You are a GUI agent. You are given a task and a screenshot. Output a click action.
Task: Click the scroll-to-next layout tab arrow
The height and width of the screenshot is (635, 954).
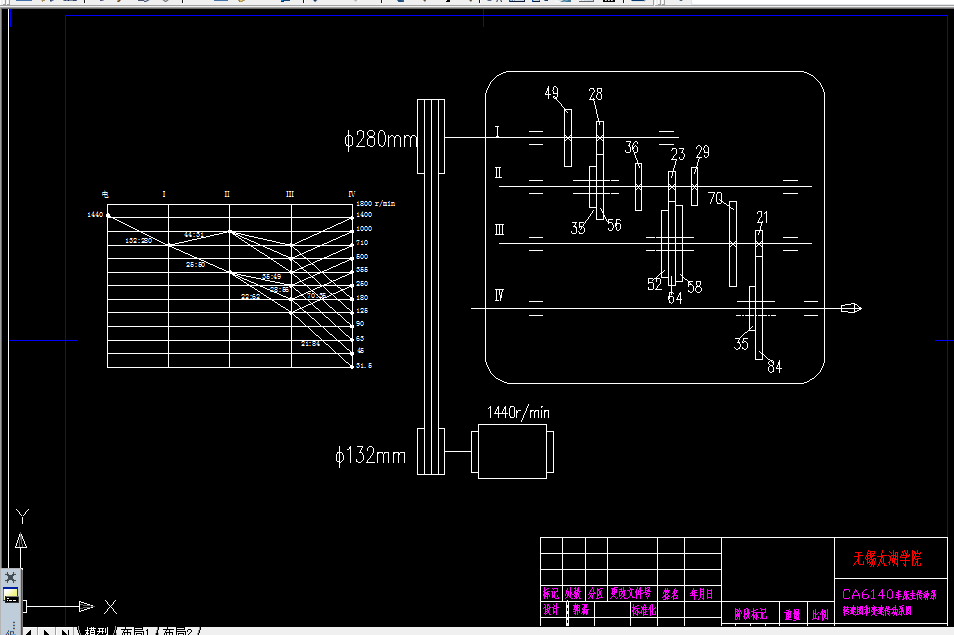click(46, 632)
